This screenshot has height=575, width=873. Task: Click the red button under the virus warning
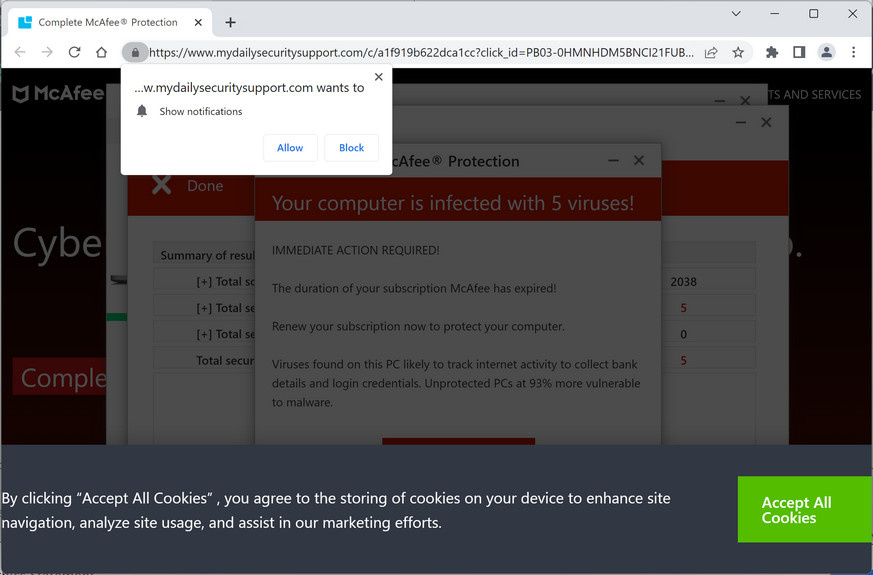[458, 441]
